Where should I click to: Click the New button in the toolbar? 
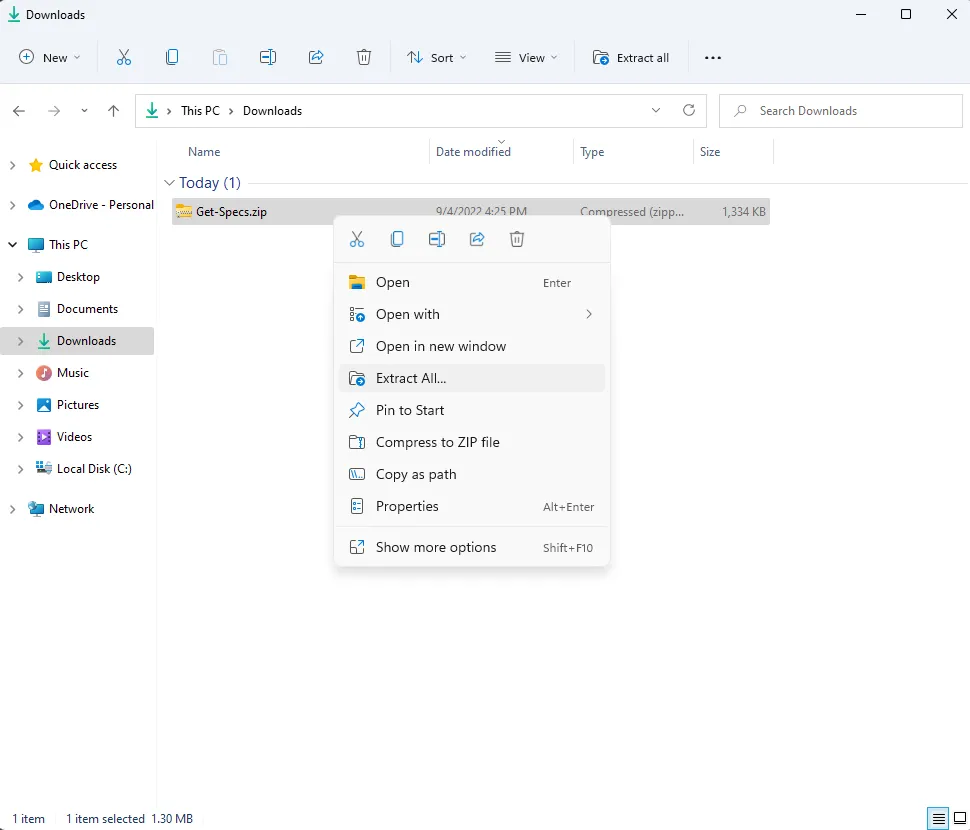[x=50, y=58]
